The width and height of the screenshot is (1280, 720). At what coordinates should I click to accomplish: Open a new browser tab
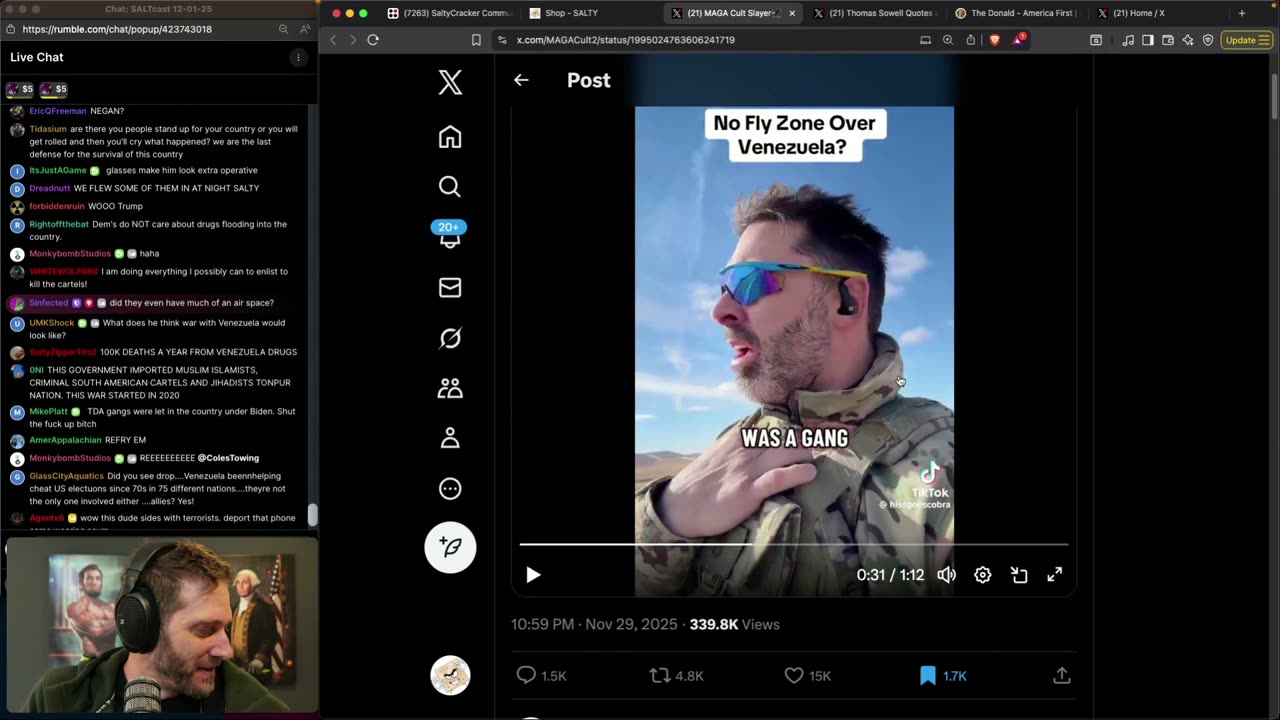(x=1242, y=13)
